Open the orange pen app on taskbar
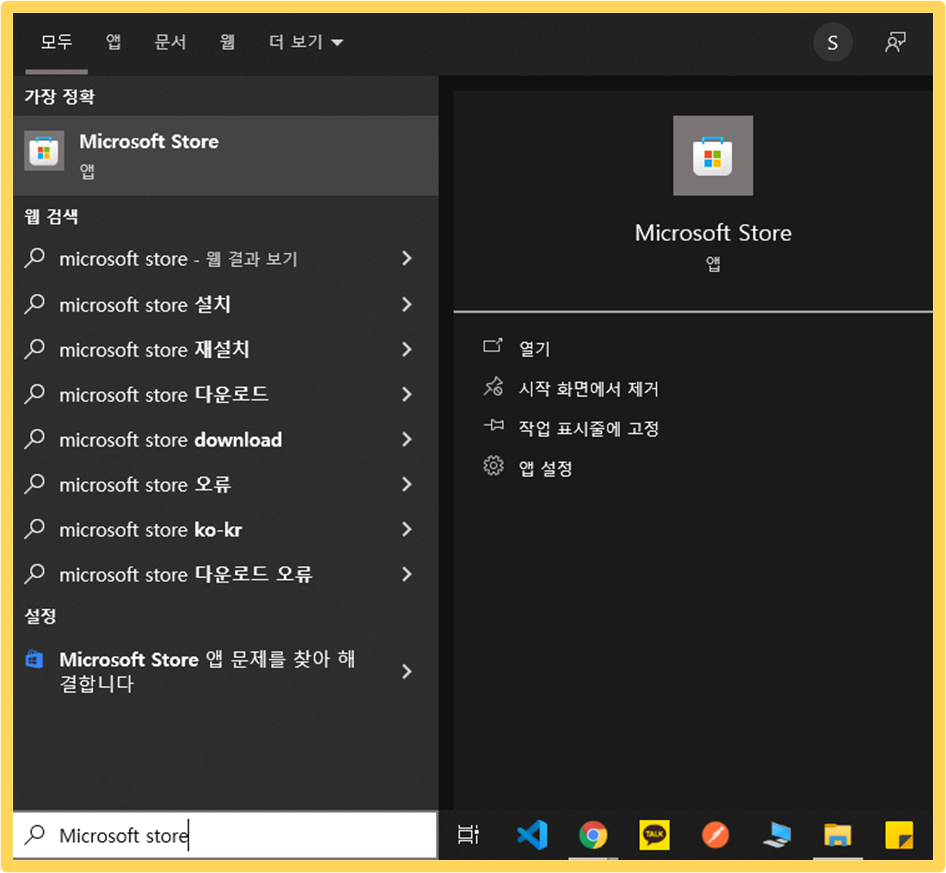 716,835
